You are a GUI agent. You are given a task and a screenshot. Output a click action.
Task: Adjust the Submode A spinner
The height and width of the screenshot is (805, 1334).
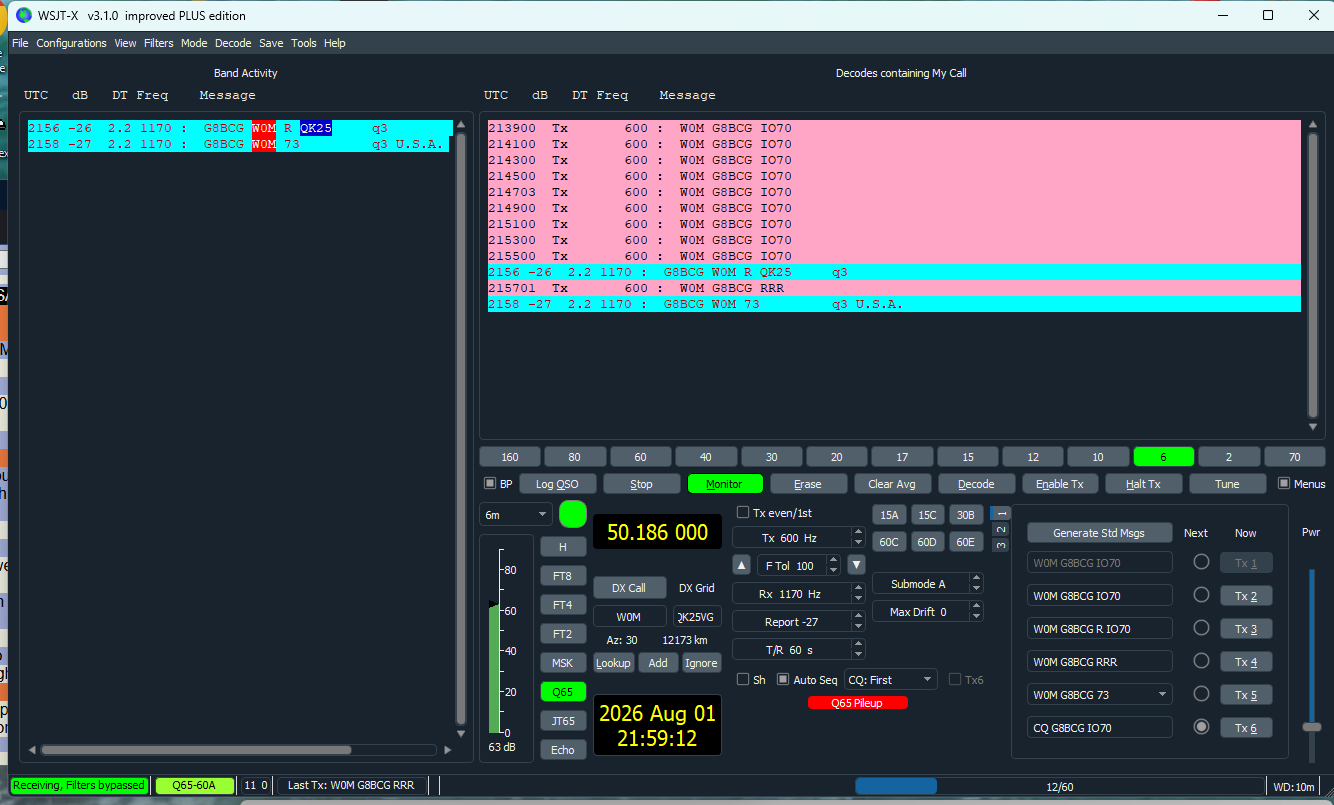928,584
